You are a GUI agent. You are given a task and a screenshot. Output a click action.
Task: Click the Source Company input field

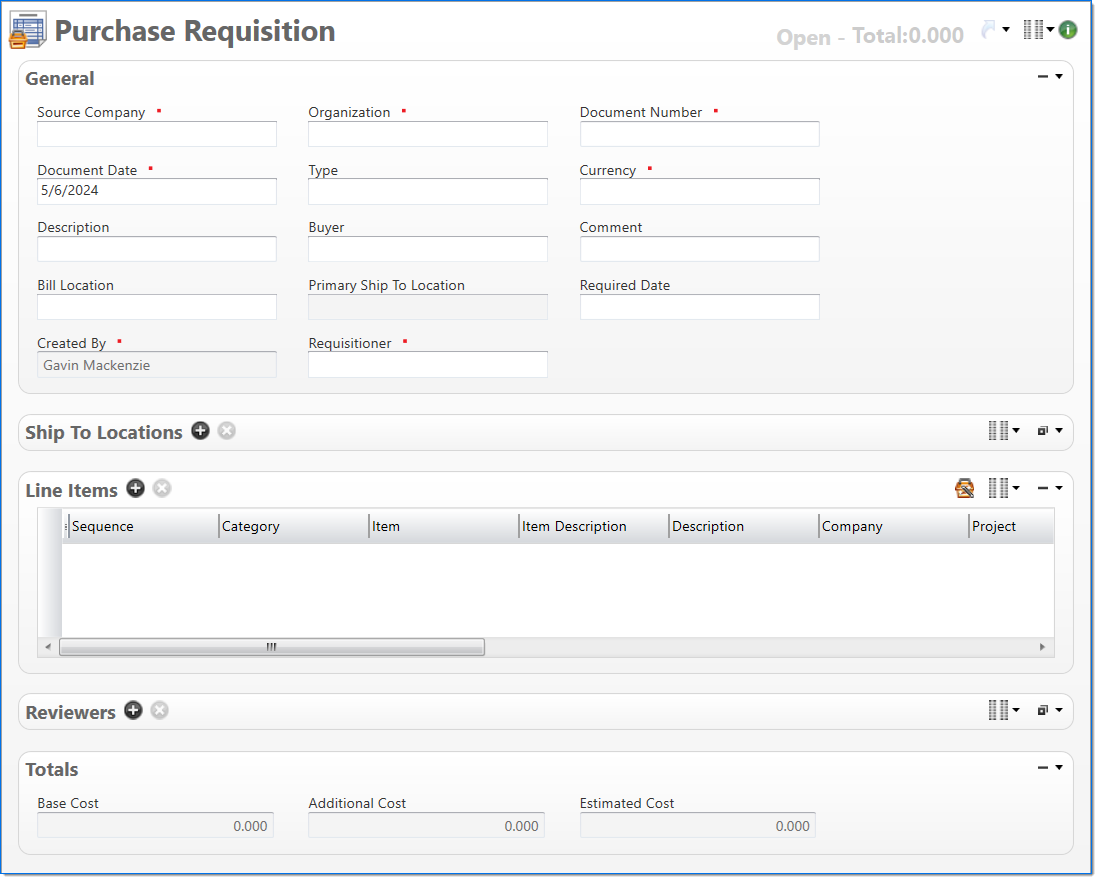157,134
